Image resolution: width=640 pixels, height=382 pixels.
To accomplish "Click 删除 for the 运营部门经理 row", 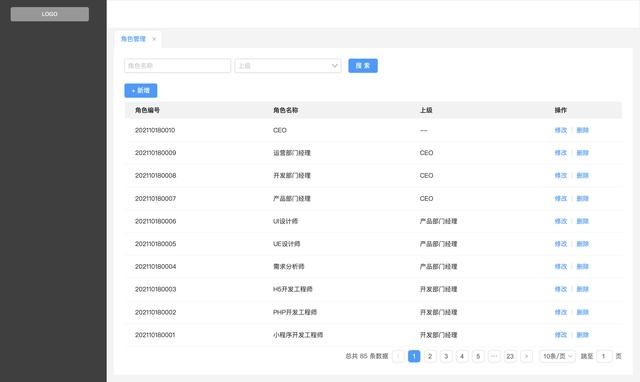I will (x=582, y=153).
